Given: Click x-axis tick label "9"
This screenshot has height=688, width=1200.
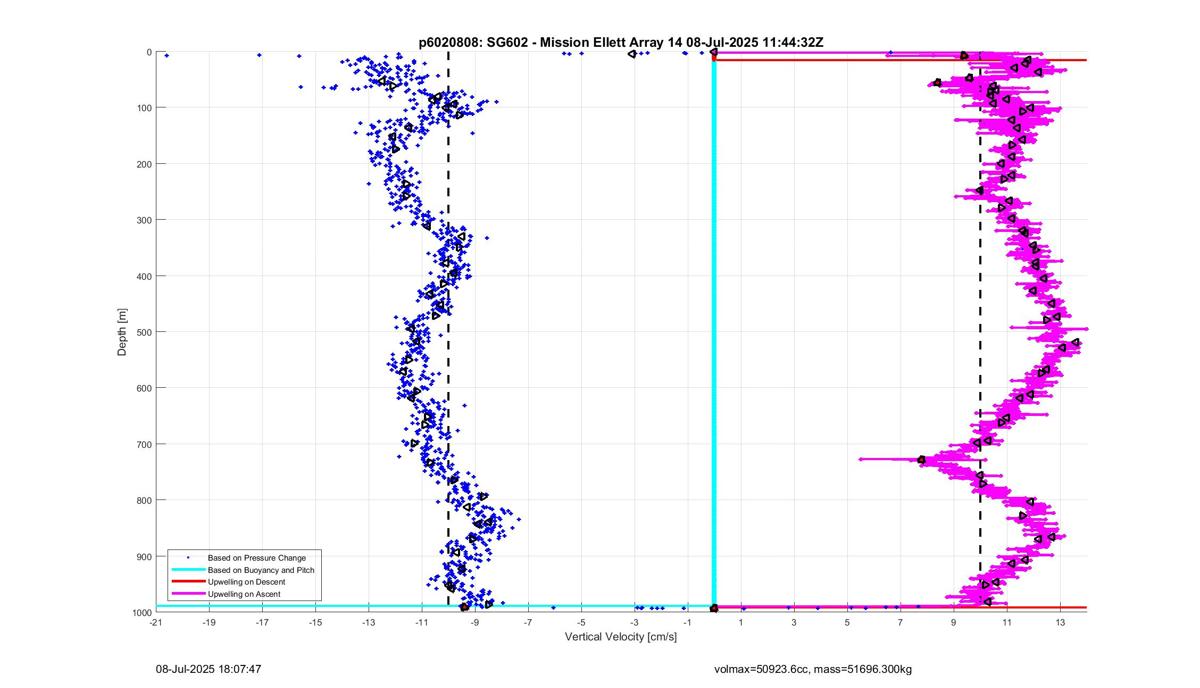Looking at the screenshot, I should coord(953,622).
